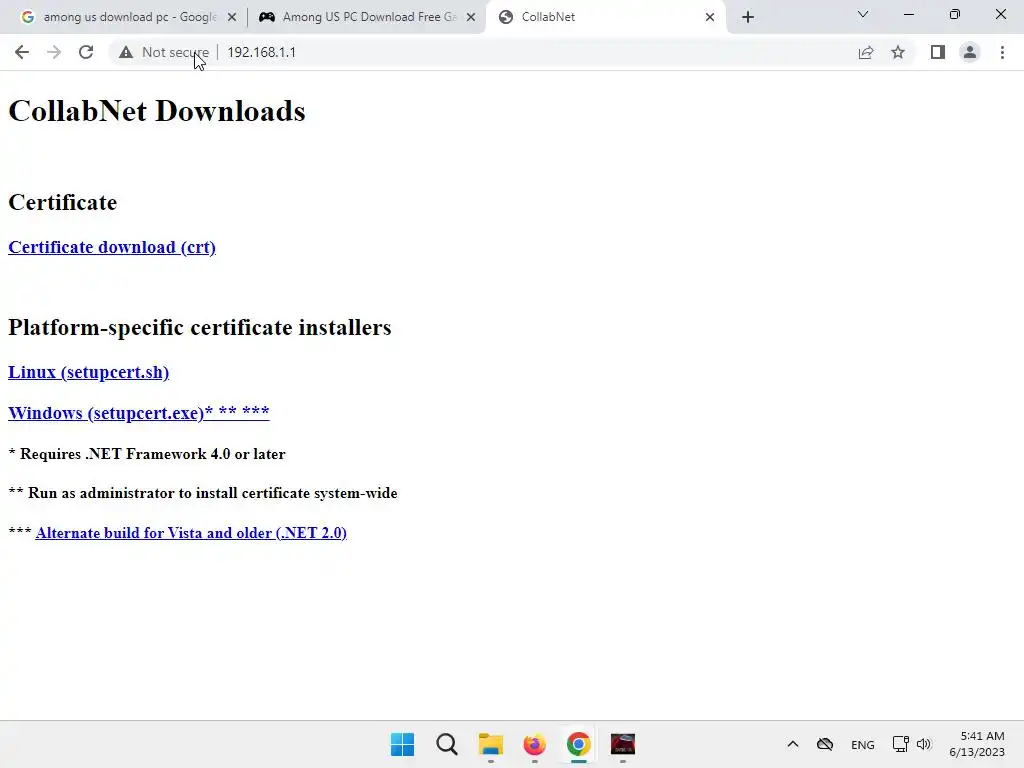The image size is (1024, 768).
Task: Click the forward navigation arrow
Action: 54,52
